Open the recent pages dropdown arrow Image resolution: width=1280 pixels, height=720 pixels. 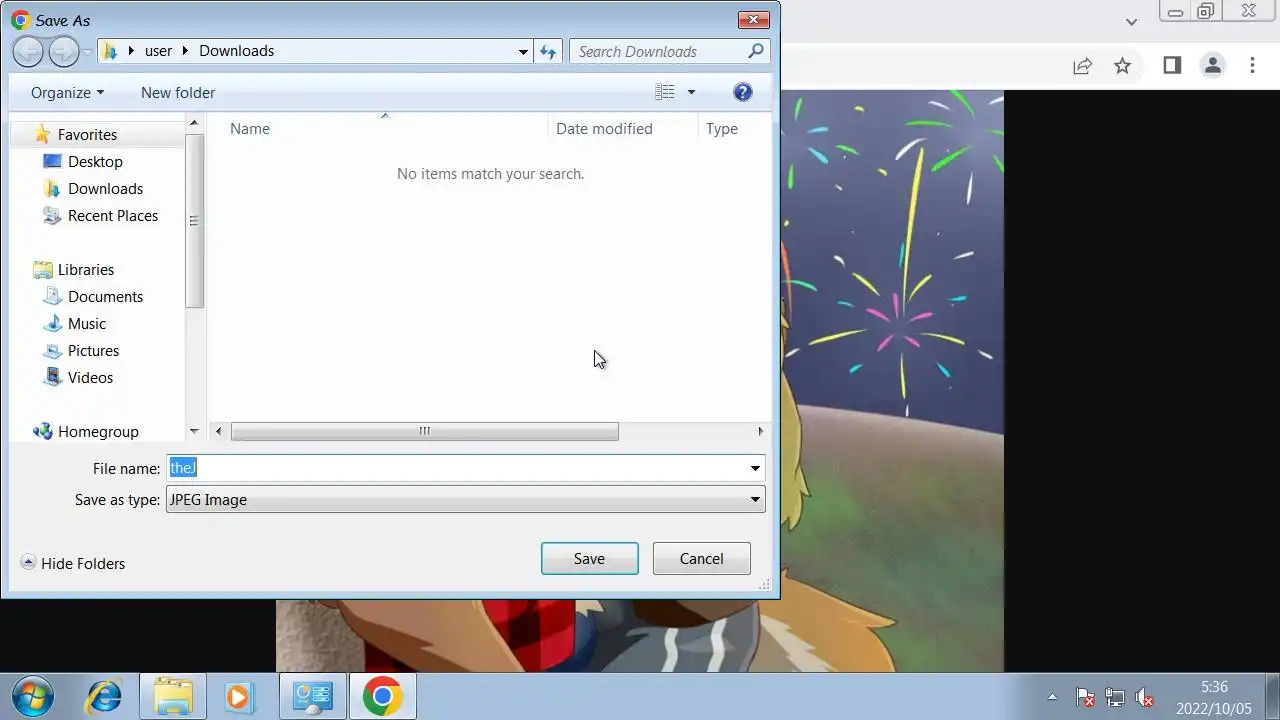click(88, 52)
